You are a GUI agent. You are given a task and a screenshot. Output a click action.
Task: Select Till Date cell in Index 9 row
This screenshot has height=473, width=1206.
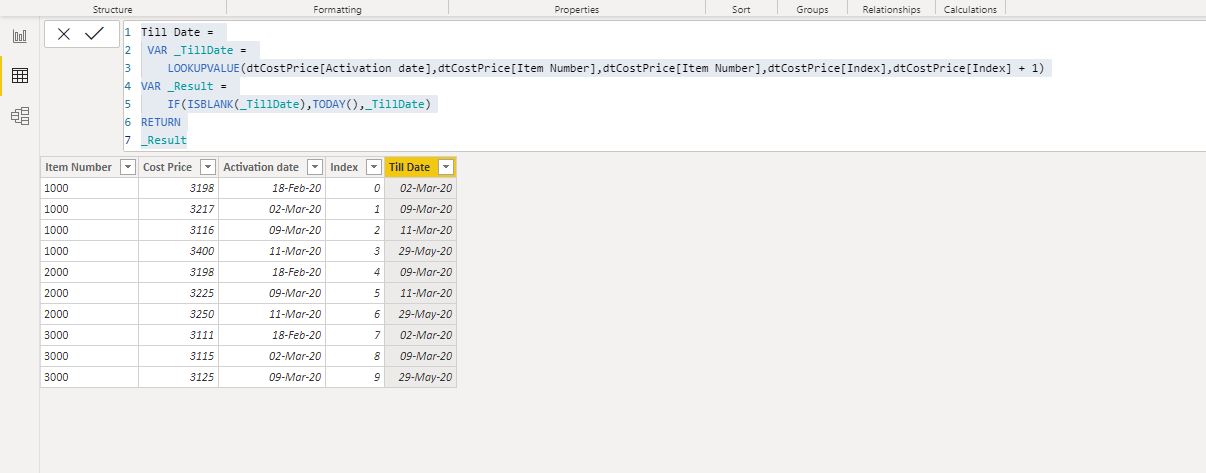point(421,377)
